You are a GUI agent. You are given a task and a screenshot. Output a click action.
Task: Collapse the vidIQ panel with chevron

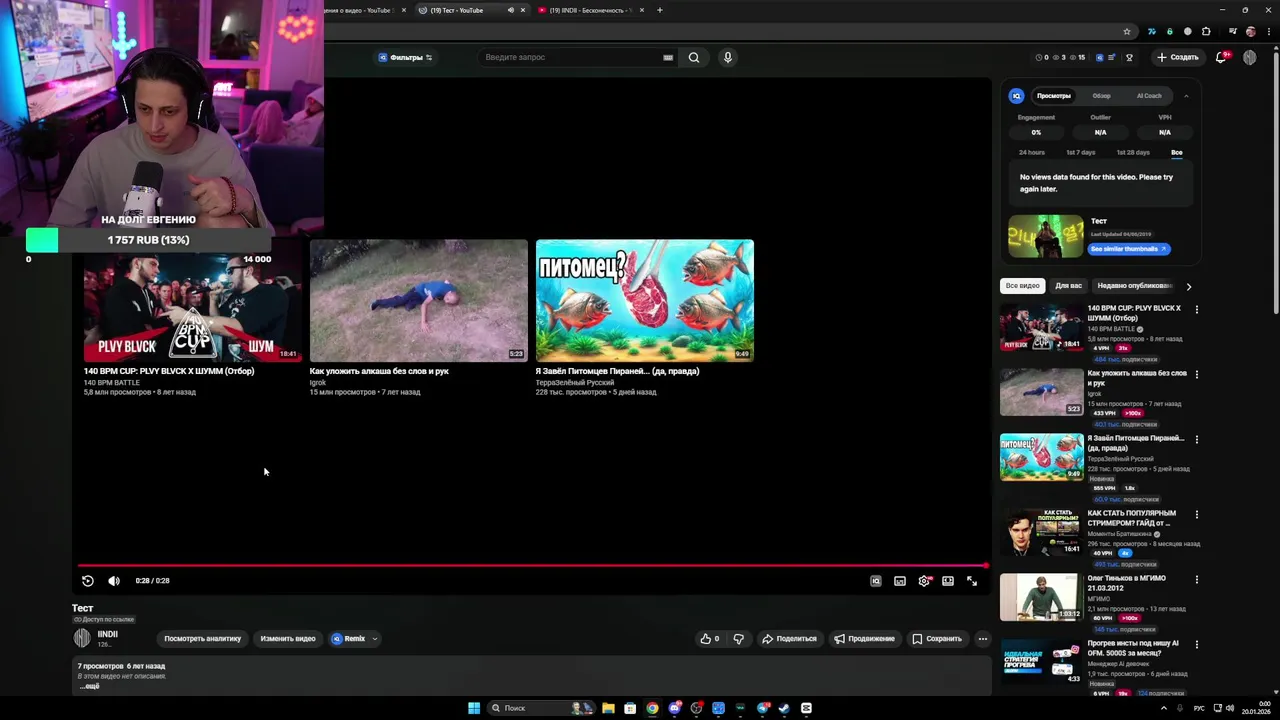1186,96
